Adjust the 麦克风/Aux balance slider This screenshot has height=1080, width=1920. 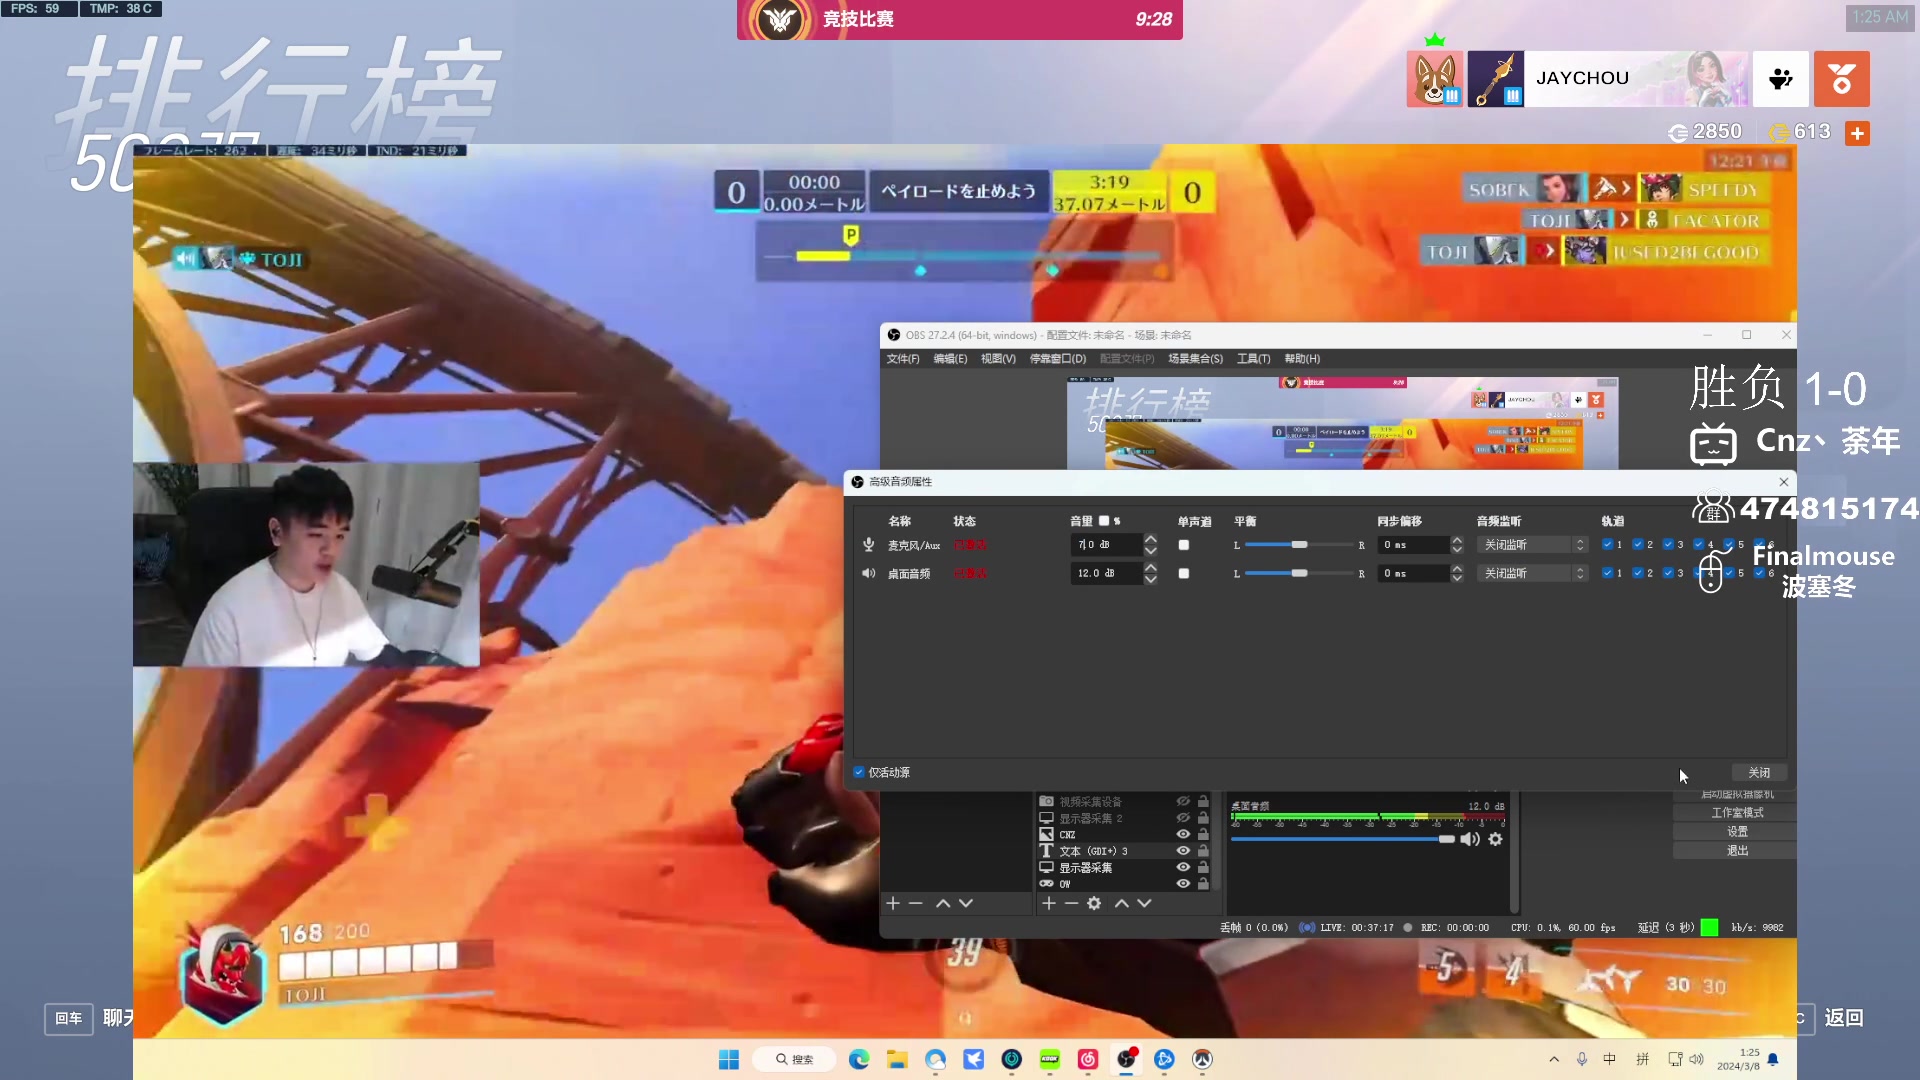pyautogui.click(x=1298, y=545)
